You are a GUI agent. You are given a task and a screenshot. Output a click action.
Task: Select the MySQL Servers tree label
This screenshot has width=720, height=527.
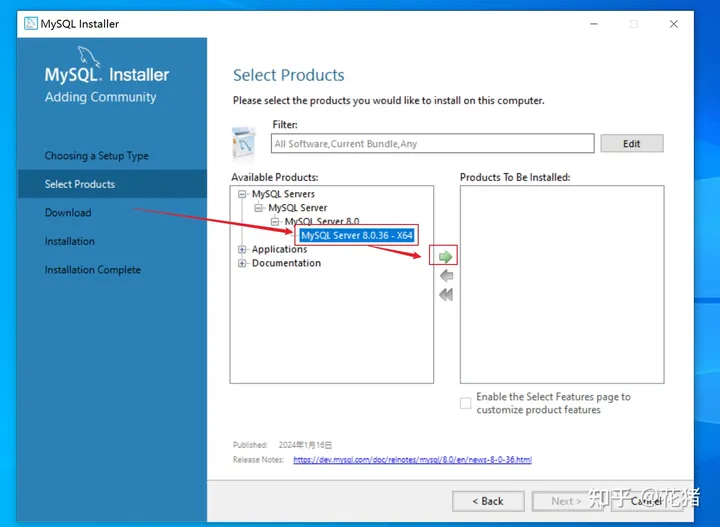point(283,194)
